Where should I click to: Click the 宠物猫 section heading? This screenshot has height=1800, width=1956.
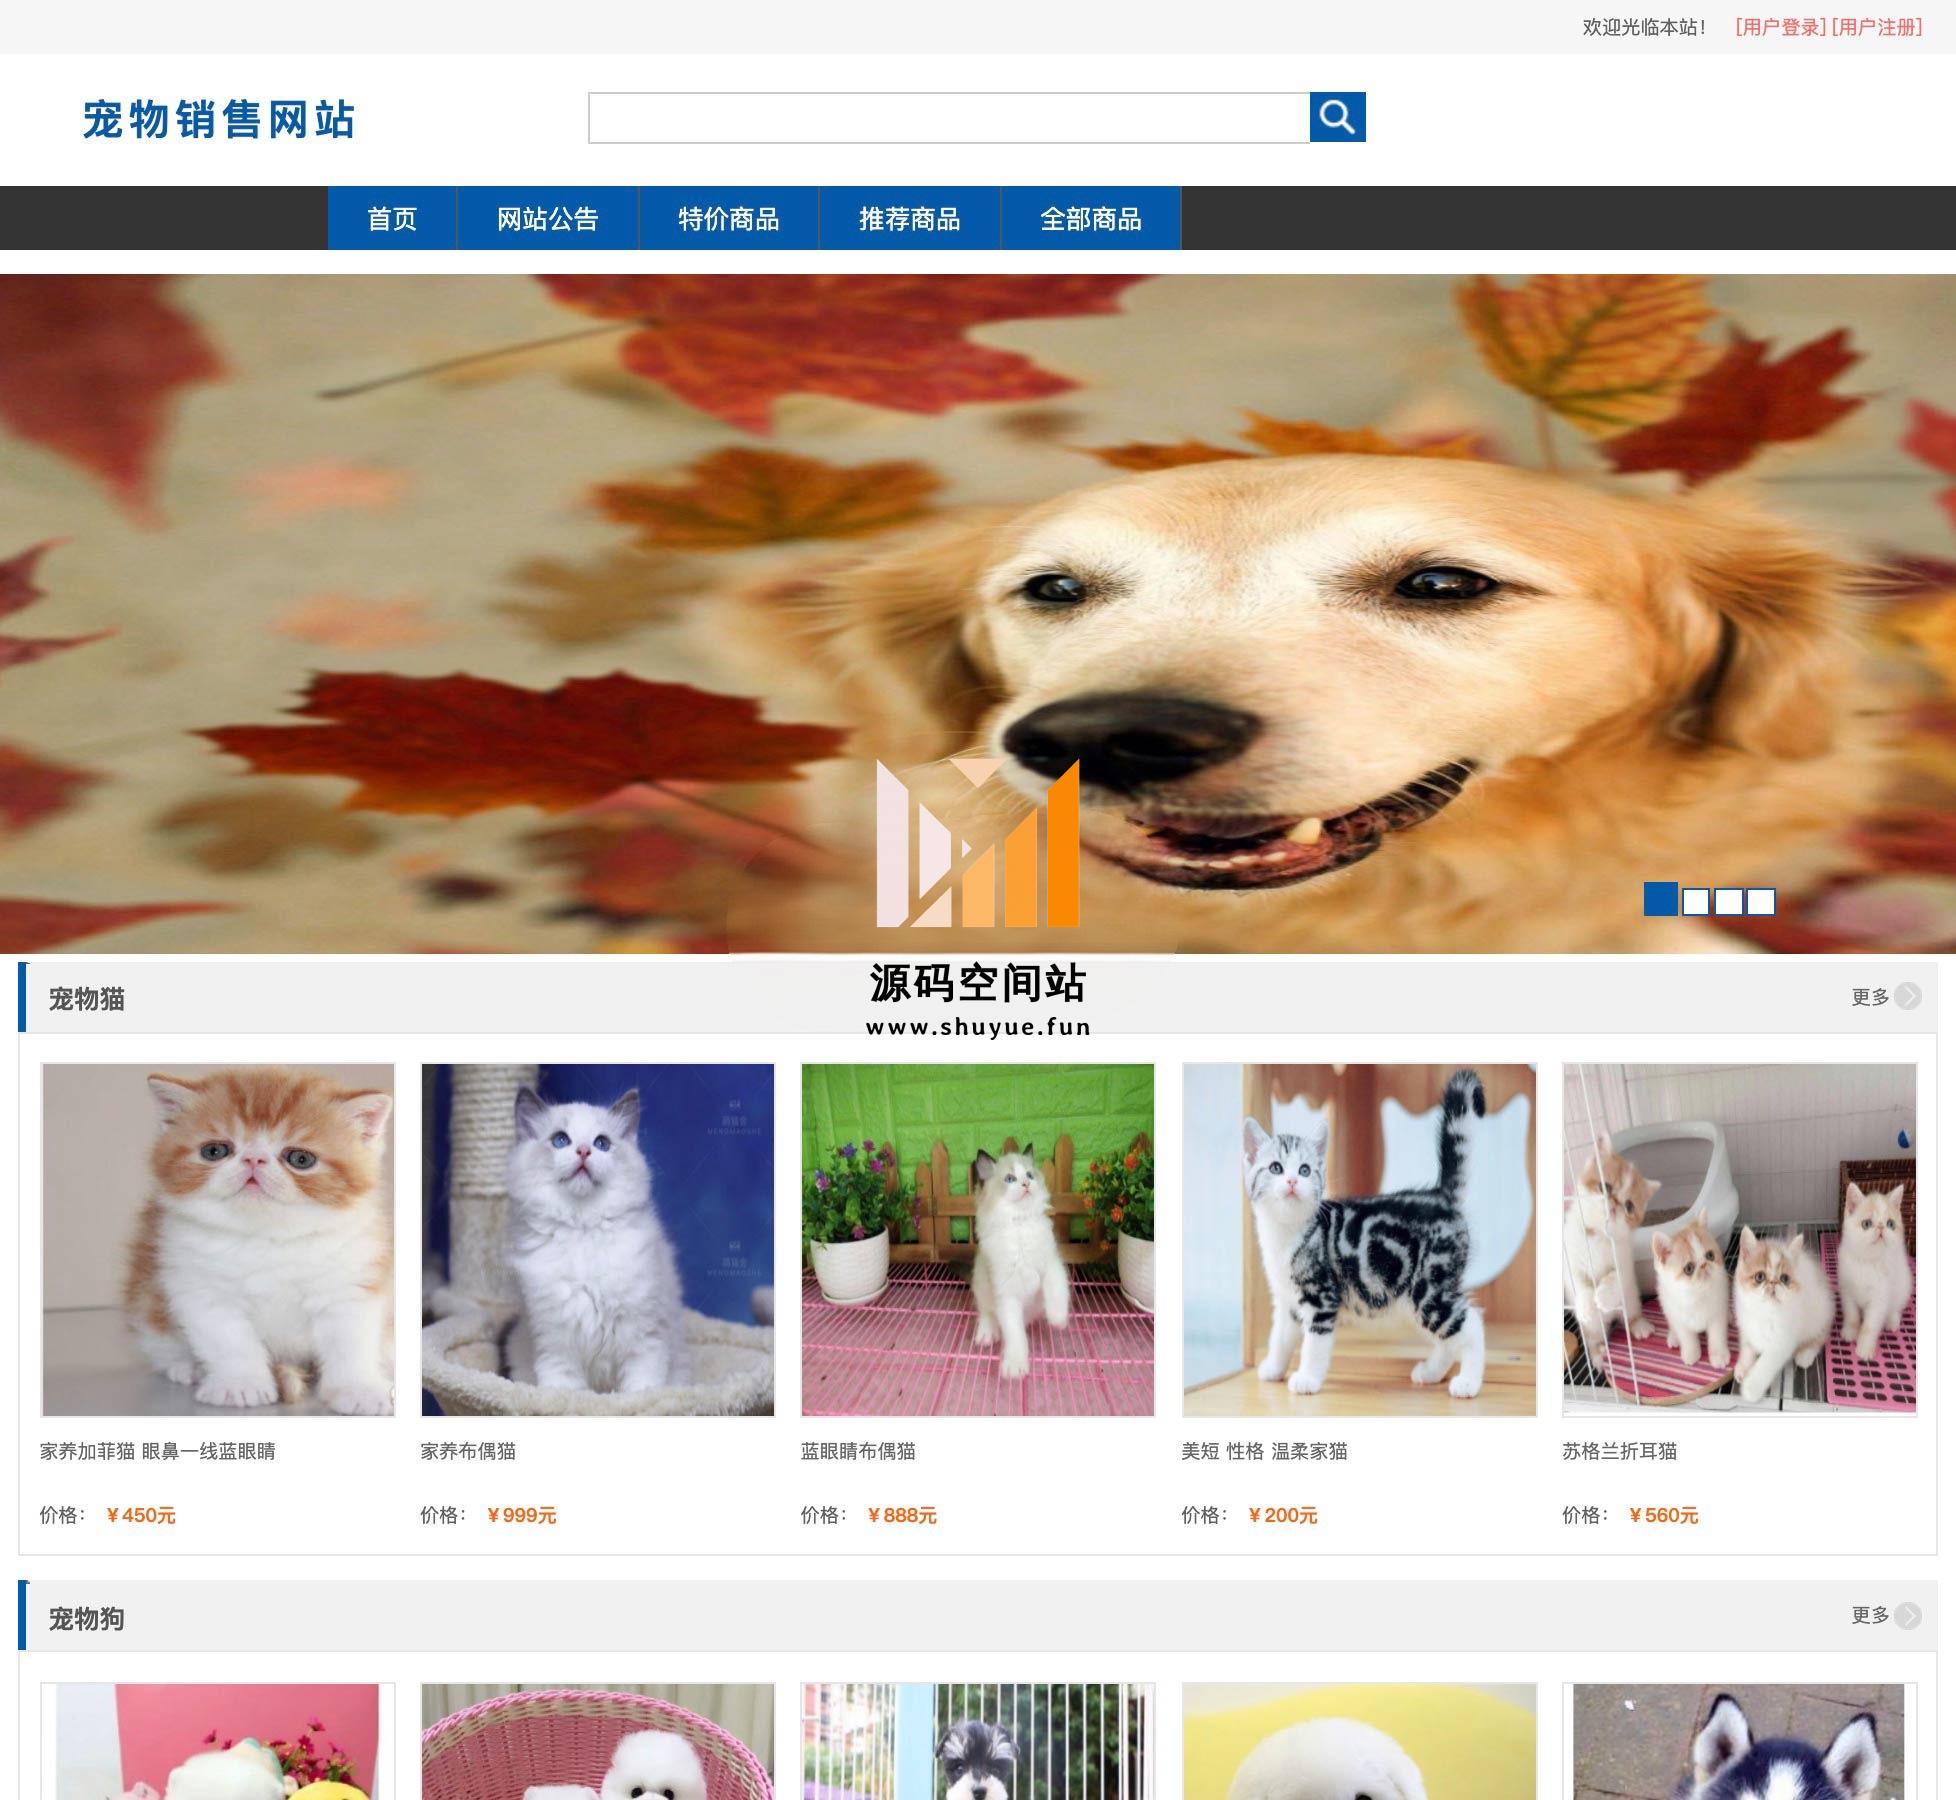87,998
